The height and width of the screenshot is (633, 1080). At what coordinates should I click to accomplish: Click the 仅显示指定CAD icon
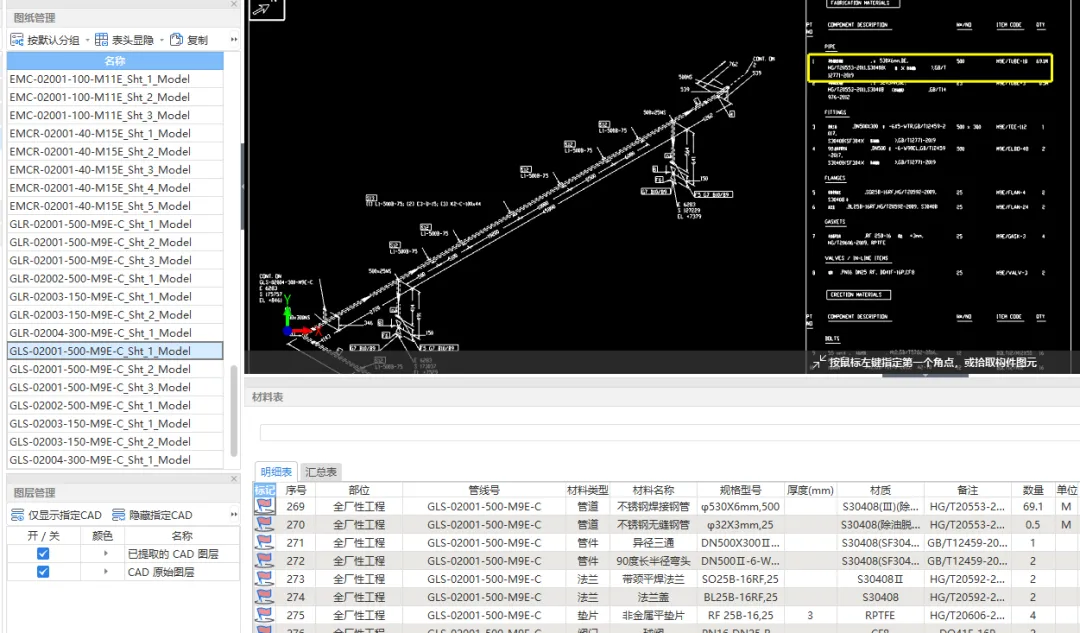[17, 515]
